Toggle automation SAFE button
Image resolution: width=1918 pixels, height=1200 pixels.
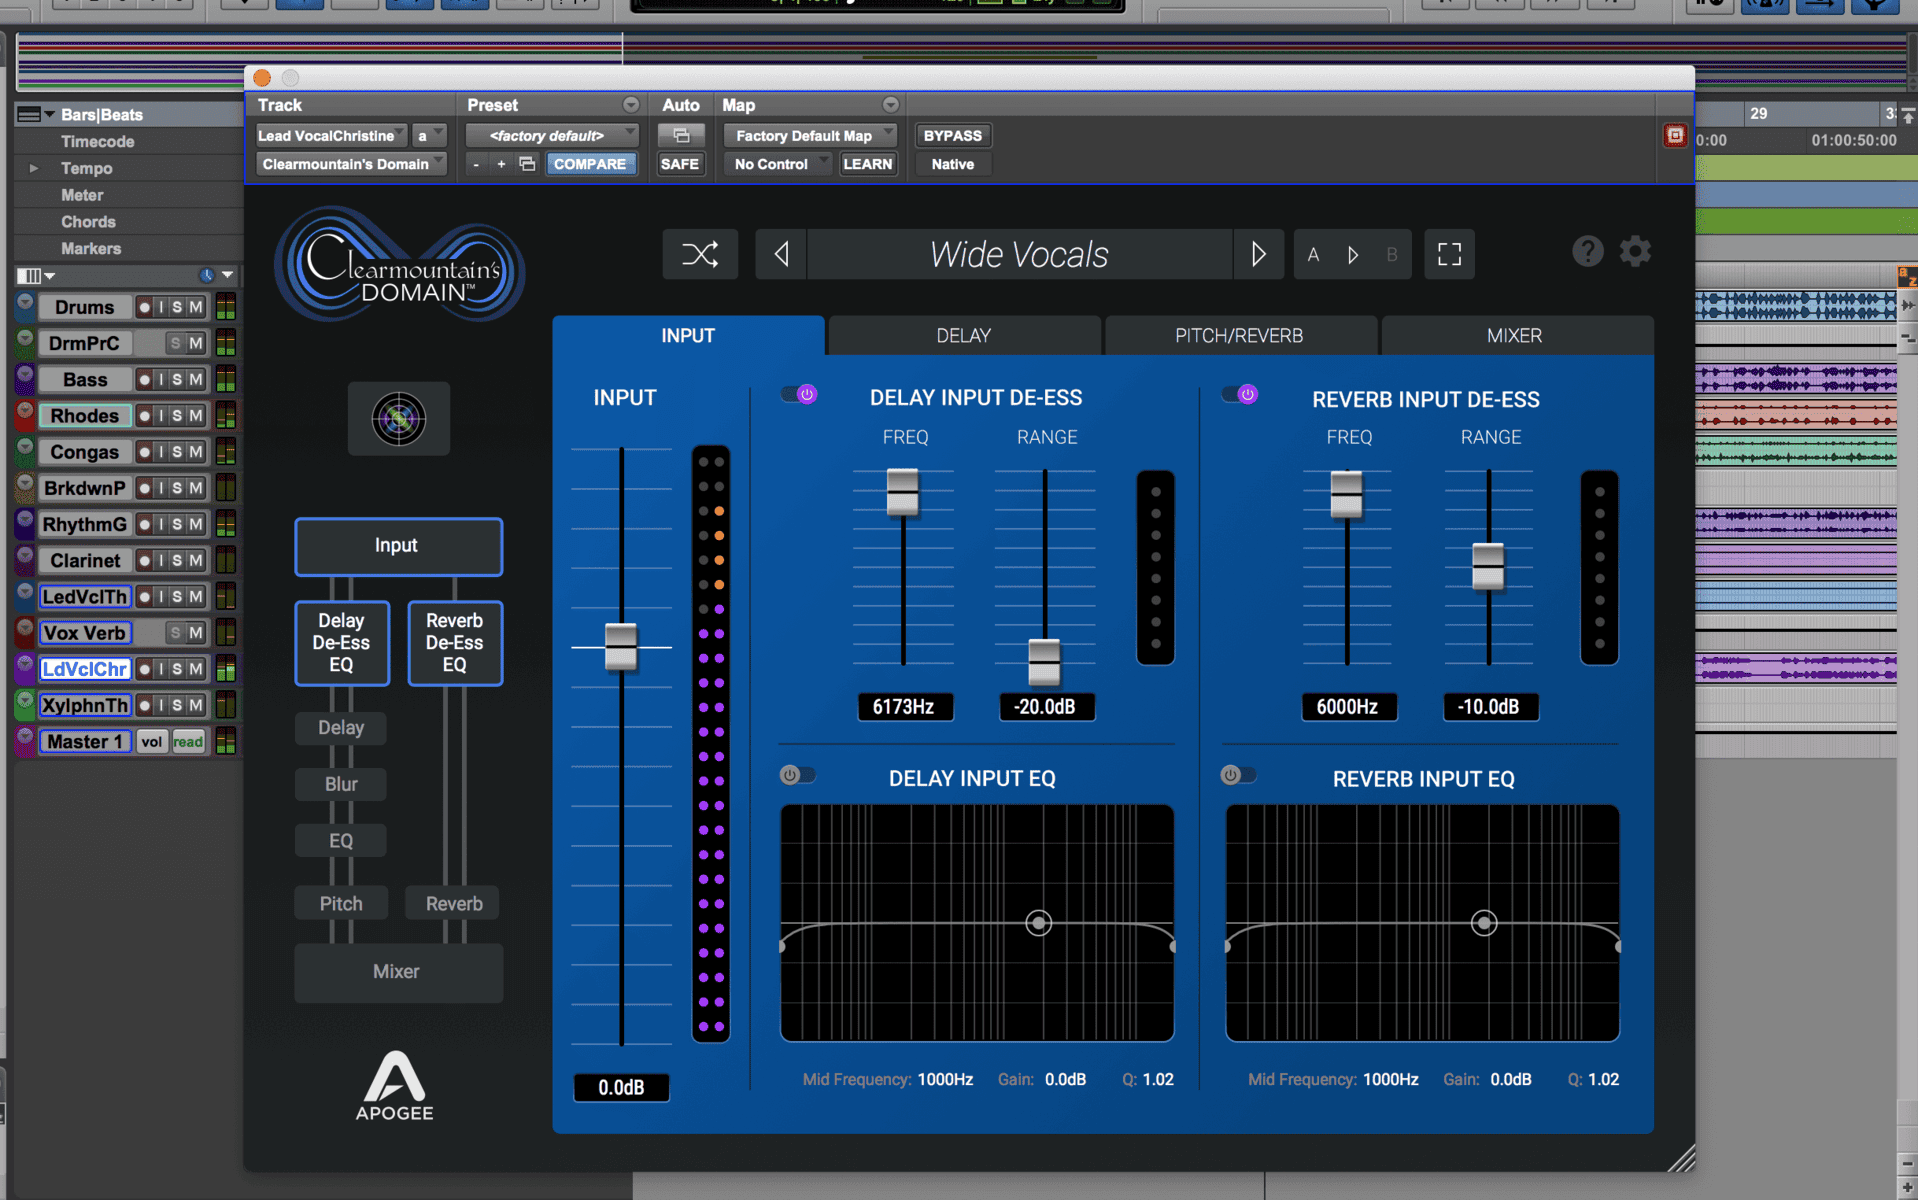[680, 164]
